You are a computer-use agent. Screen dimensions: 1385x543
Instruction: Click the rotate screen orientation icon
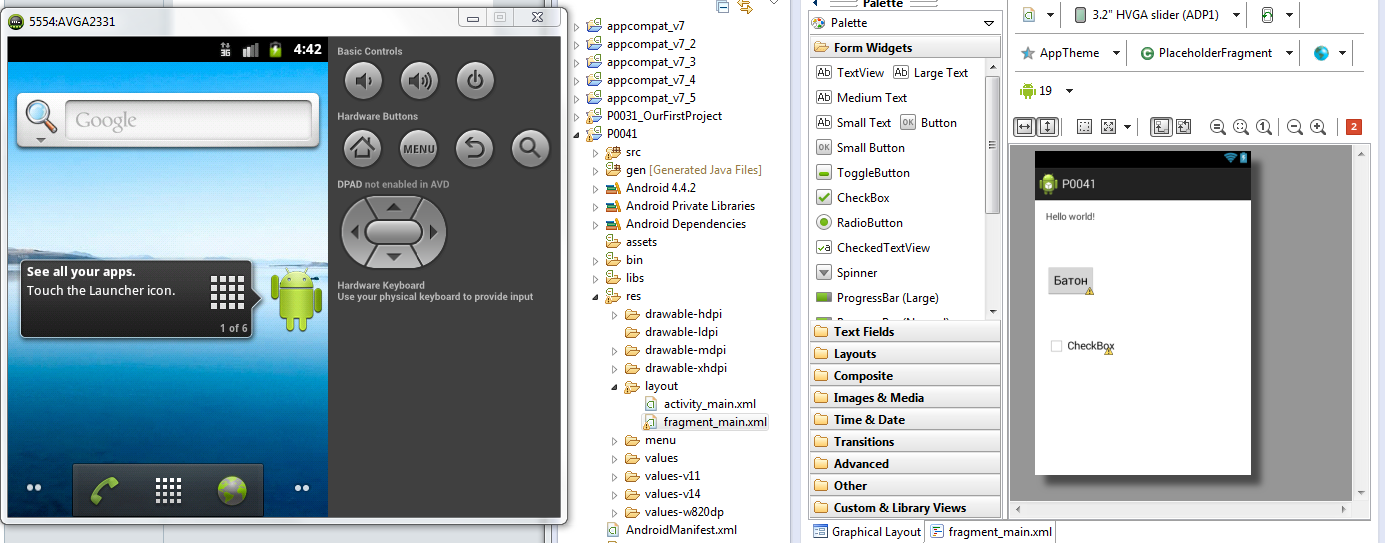point(1268,15)
